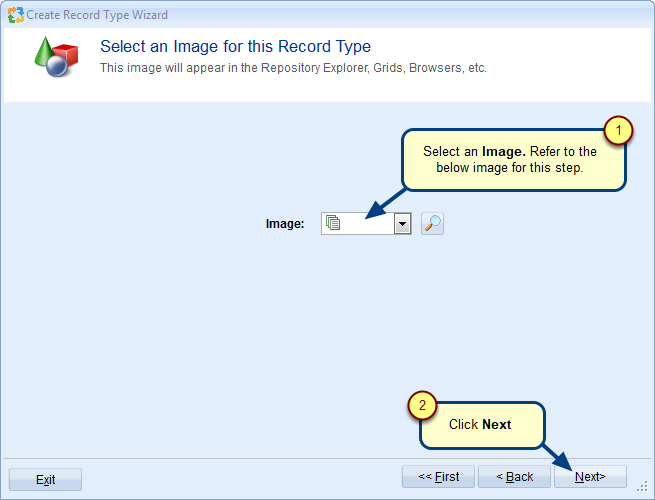Click the "Create Record Type Wizard" title text
Screen dimensions: 655x500
pyautogui.click(x=97, y=15)
